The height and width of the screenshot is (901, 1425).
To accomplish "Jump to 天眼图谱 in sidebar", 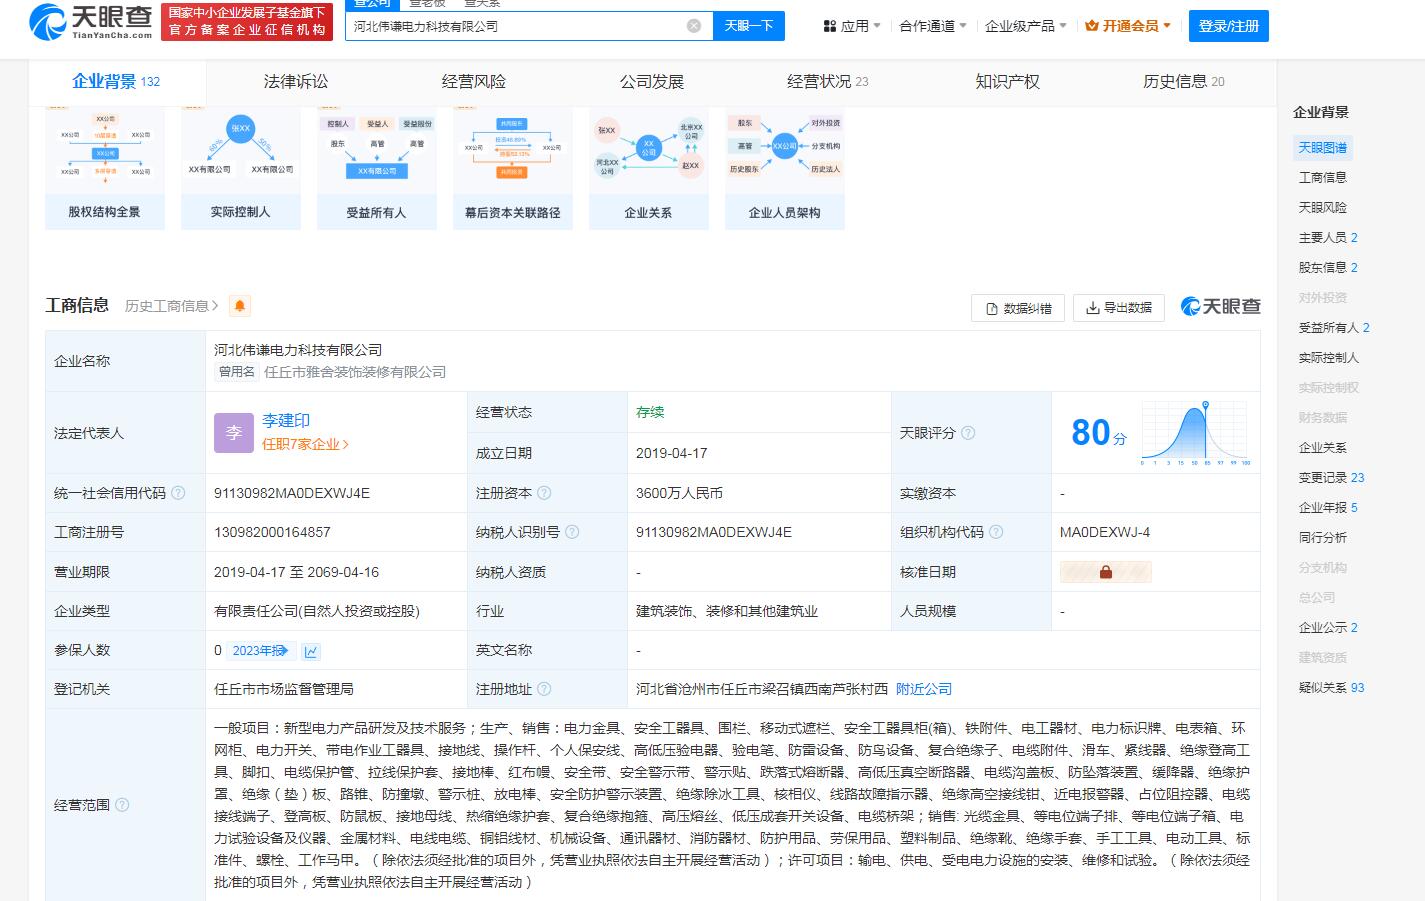I will tap(1322, 148).
